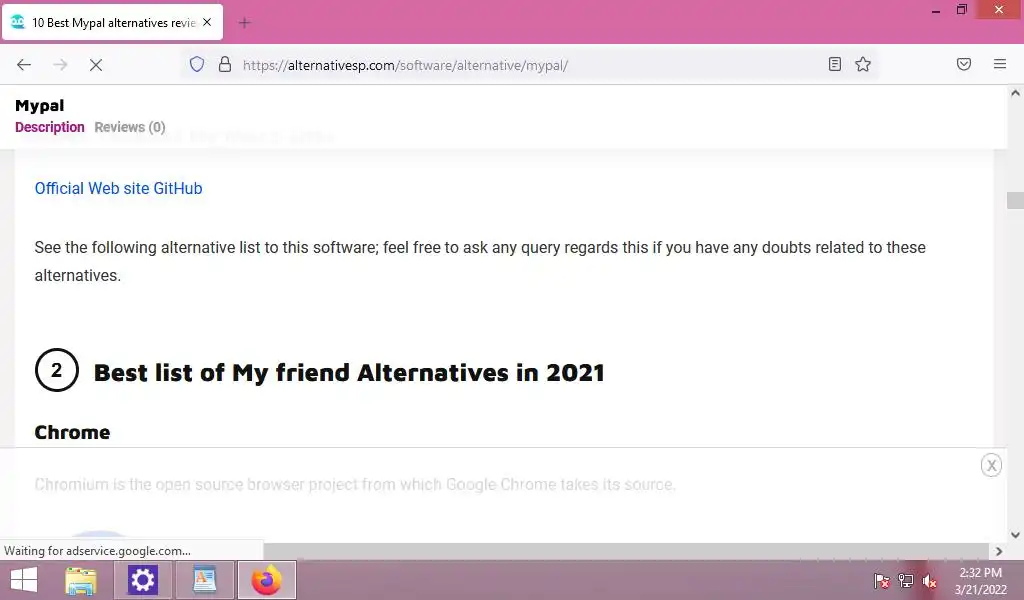
Task: Stop loading the page
Action: tap(96, 65)
